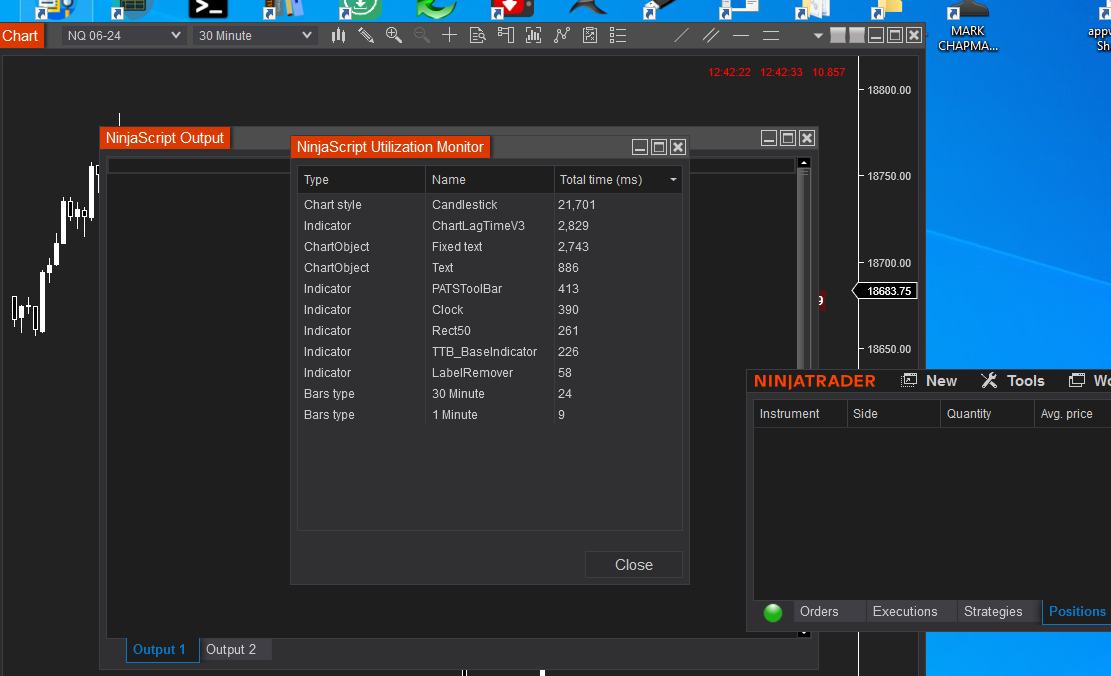Sort by the Type column header
This screenshot has height=676, width=1111.
[x=361, y=180]
